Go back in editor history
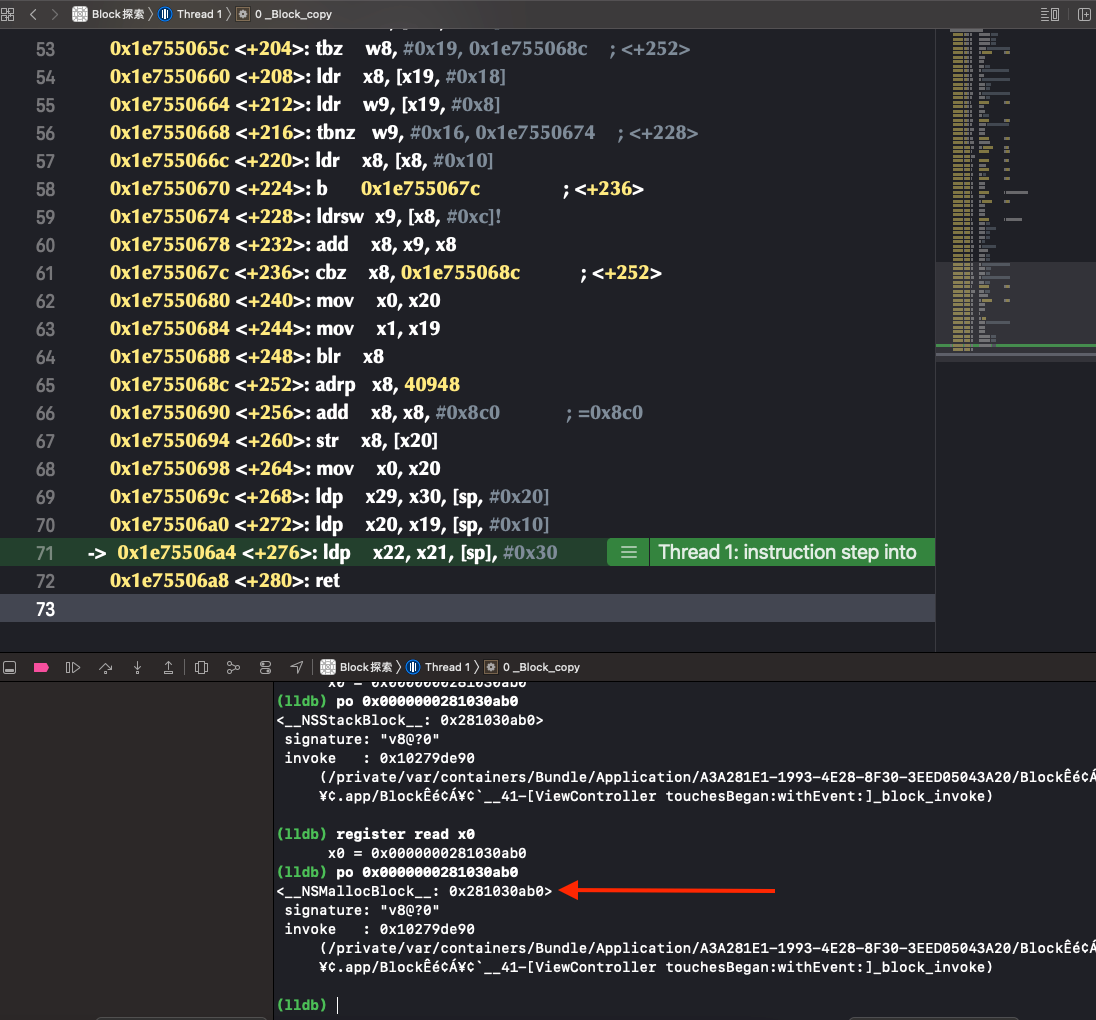Image resolution: width=1096 pixels, height=1020 pixels. click(33, 14)
